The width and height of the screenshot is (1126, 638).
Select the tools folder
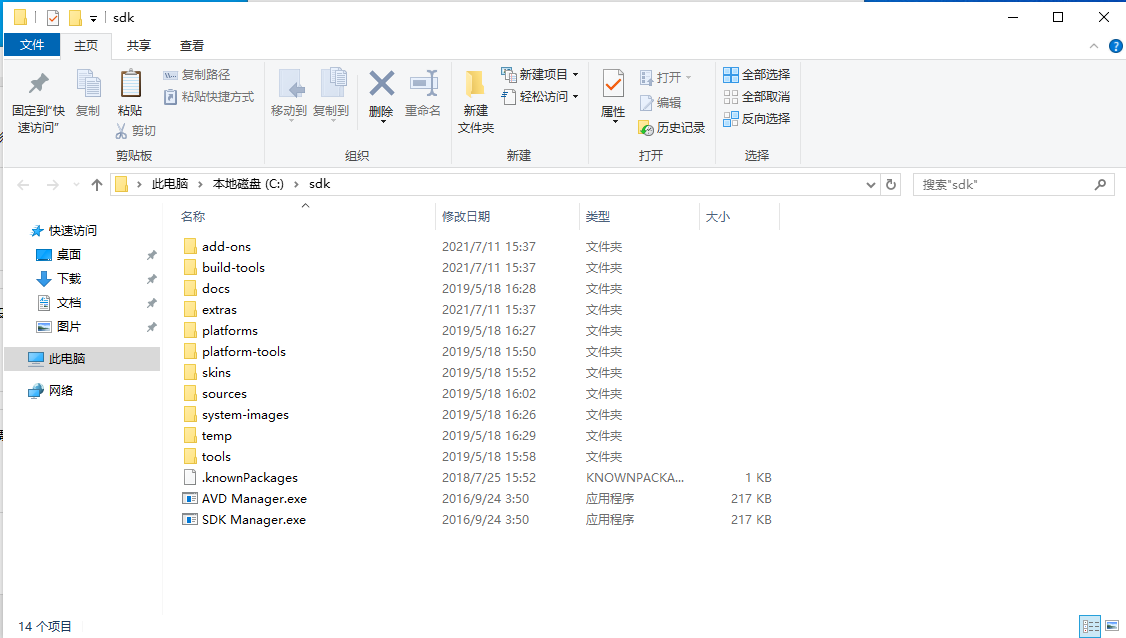216,457
